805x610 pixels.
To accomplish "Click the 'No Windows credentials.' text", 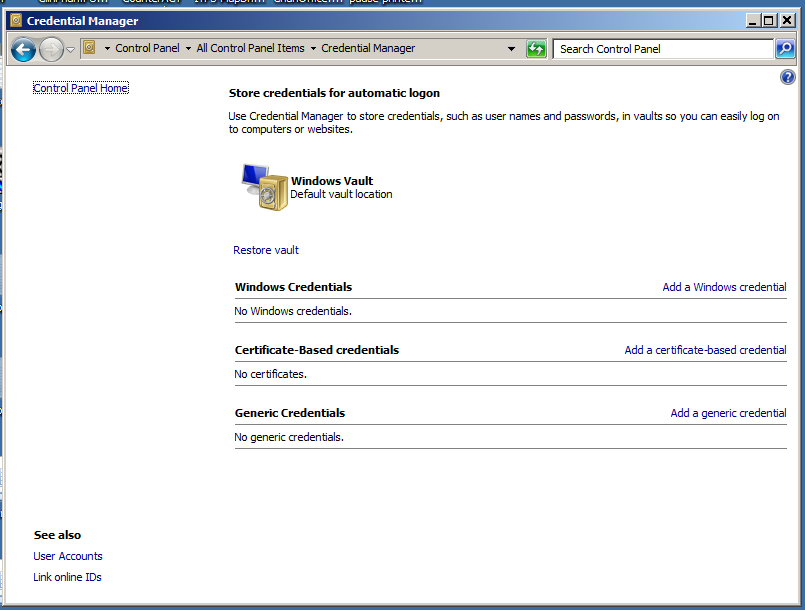I will click(293, 311).
